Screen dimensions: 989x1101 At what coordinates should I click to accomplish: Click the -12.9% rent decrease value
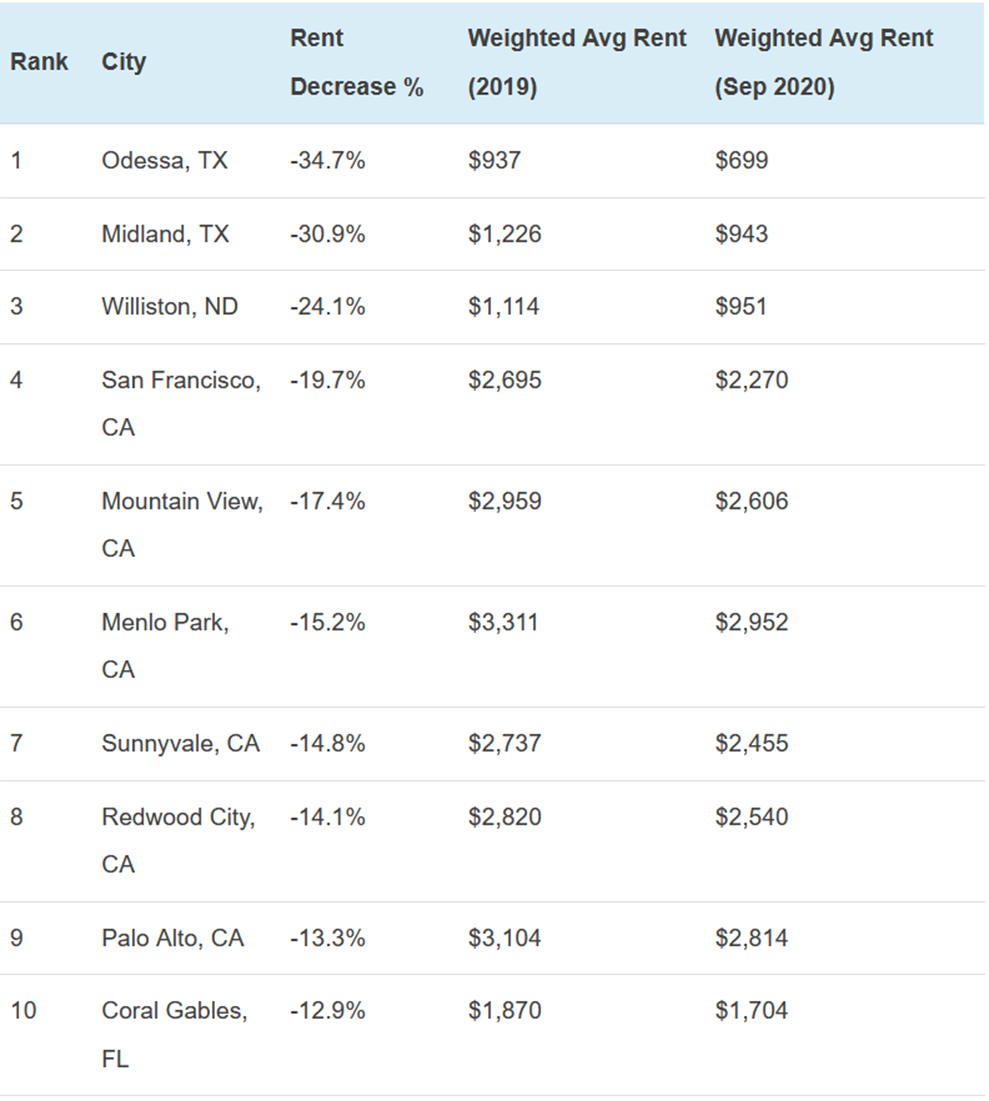point(327,1011)
